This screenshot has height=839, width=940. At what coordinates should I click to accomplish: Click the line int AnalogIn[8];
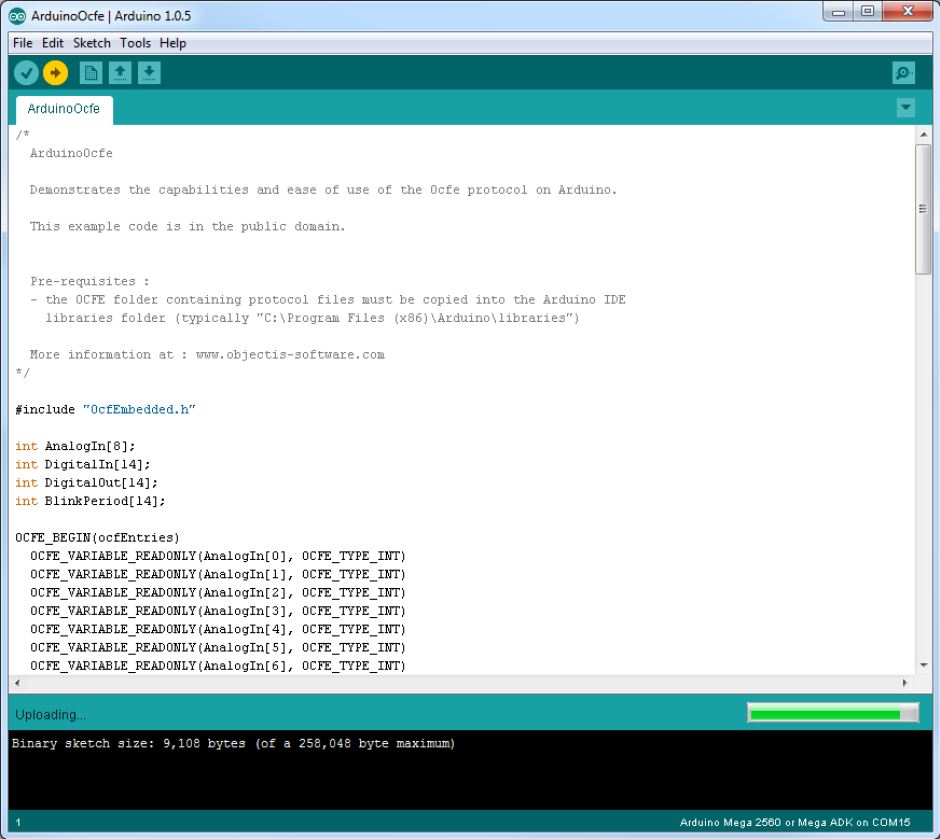tap(76, 446)
